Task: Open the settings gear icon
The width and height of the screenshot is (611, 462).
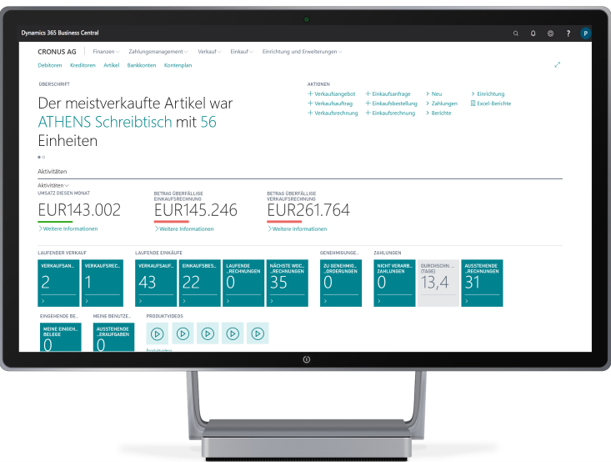Action: pos(550,34)
